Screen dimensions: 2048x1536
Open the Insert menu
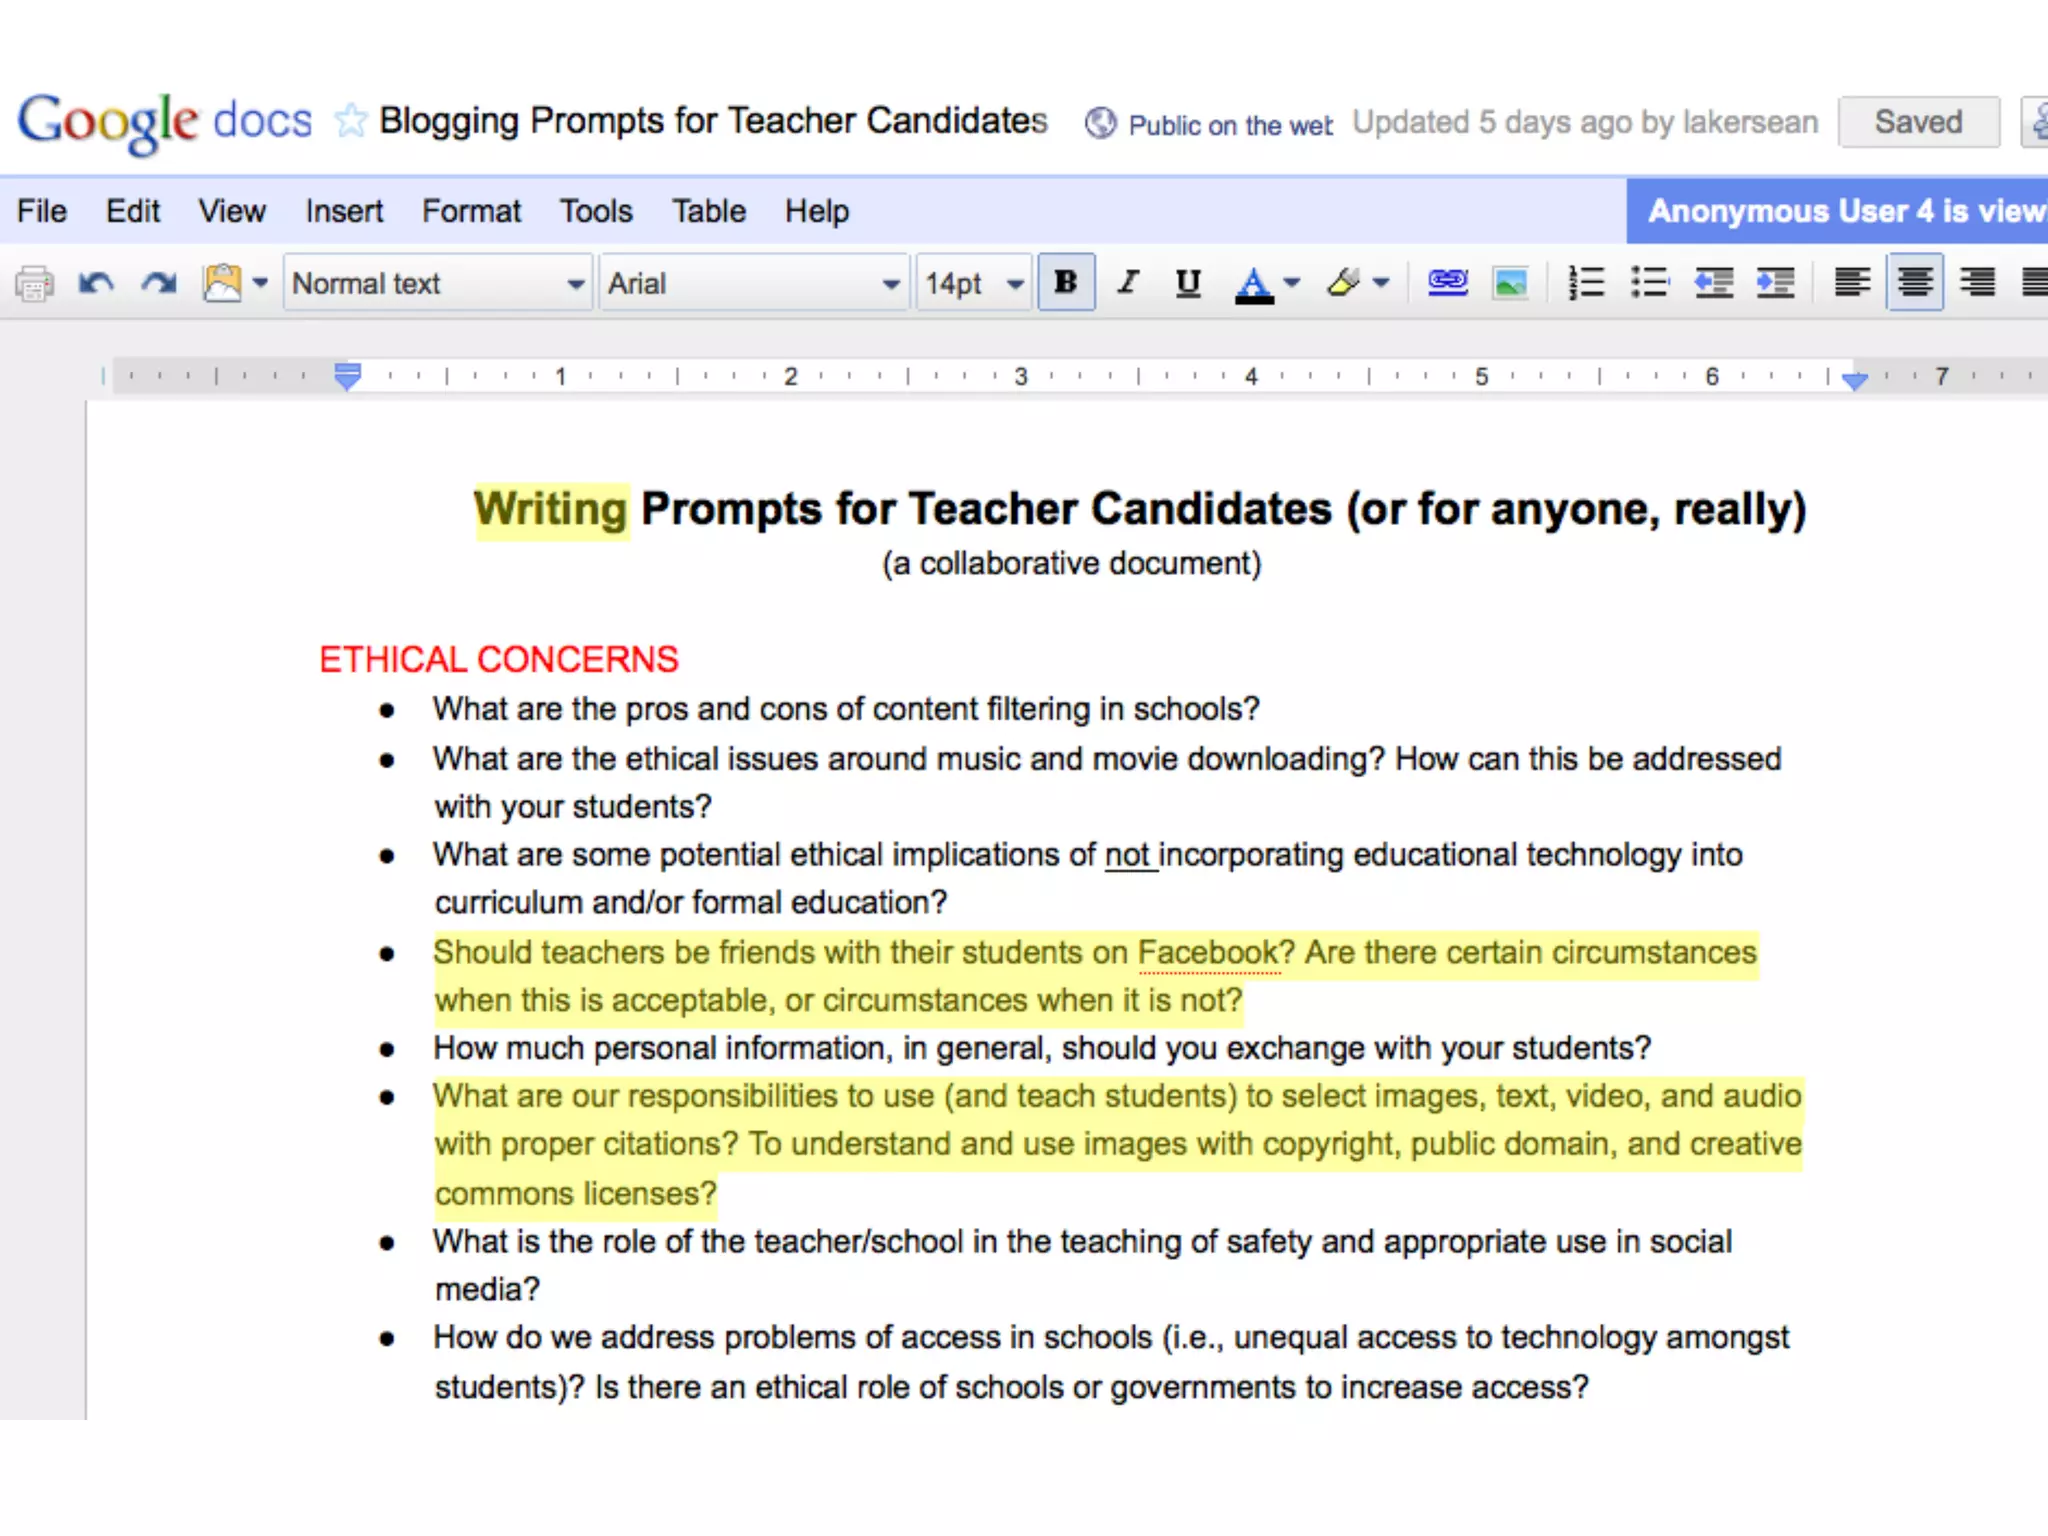tap(344, 211)
